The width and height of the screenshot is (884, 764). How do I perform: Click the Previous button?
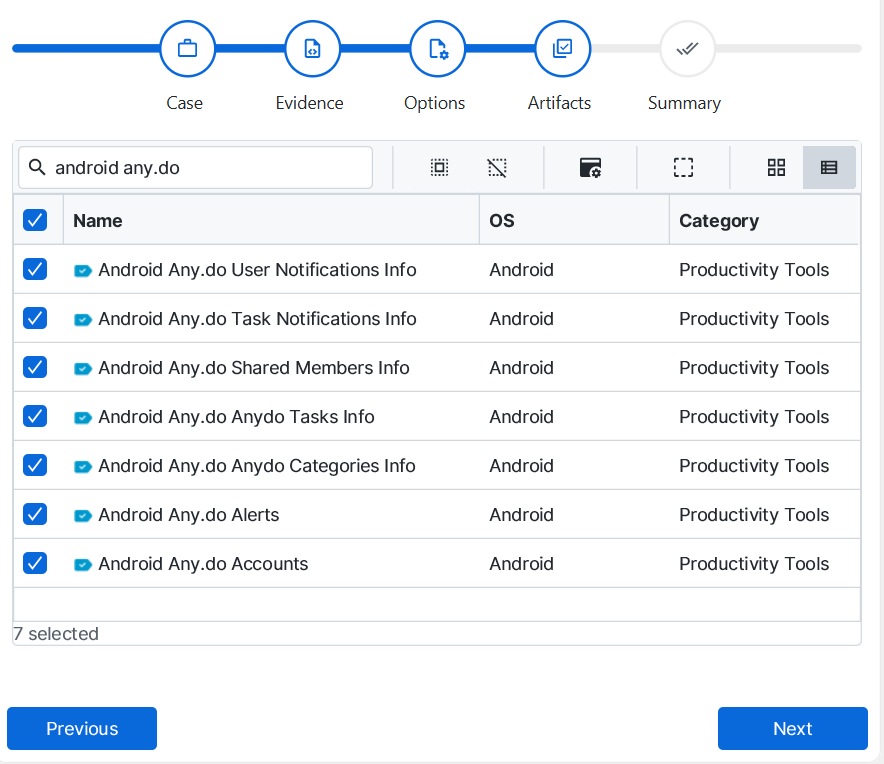pyautogui.click(x=82, y=728)
